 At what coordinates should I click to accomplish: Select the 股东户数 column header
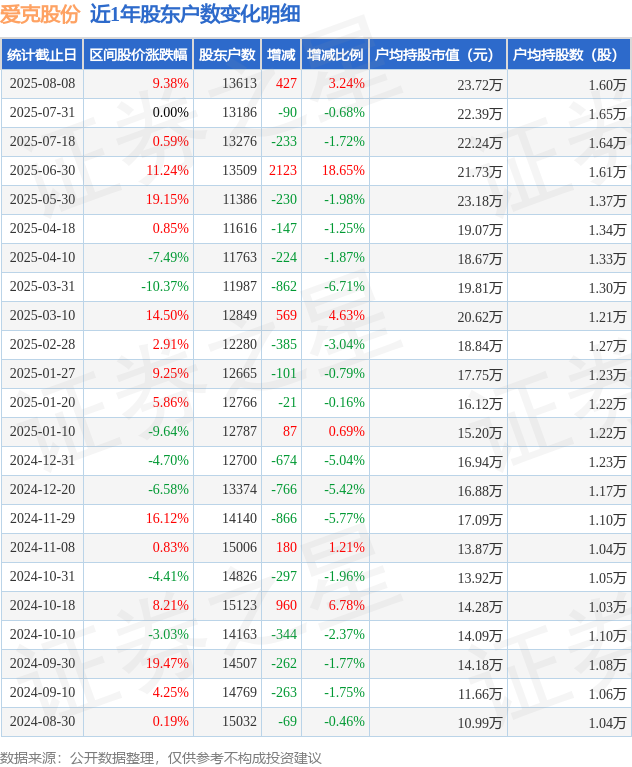(x=227, y=55)
